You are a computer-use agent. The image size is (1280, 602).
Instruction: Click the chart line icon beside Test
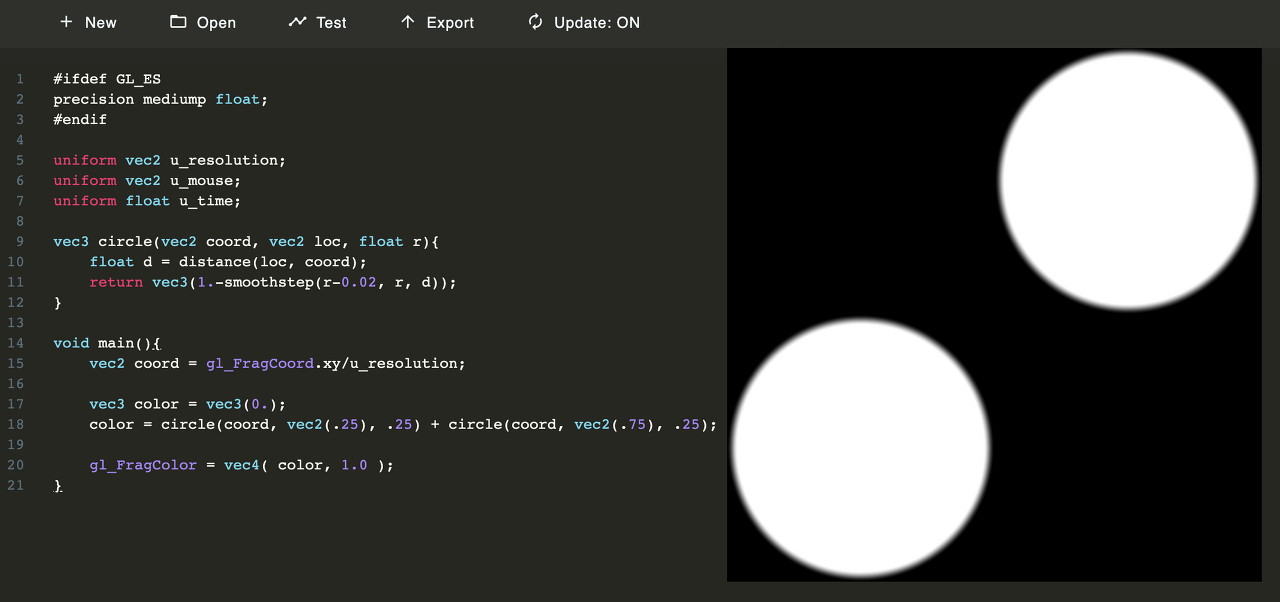coord(297,22)
